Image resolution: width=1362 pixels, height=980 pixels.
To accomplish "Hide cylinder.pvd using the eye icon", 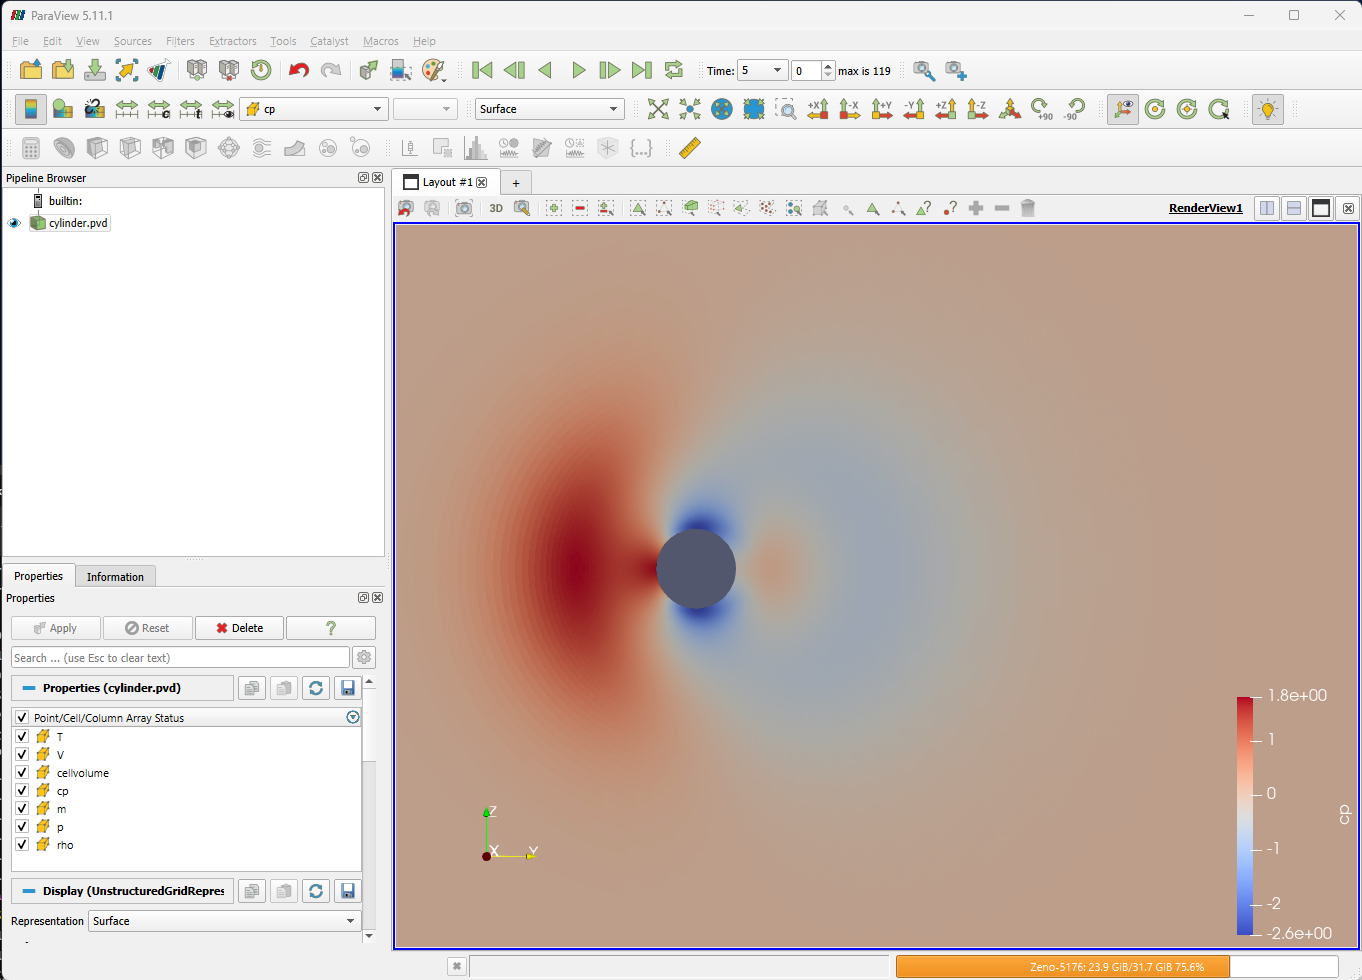I will click(x=14, y=223).
